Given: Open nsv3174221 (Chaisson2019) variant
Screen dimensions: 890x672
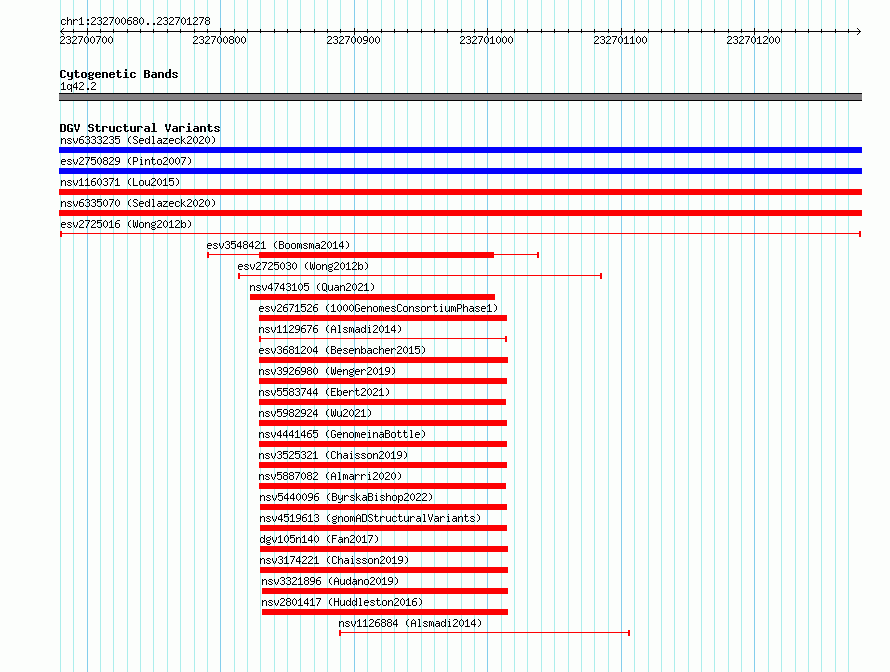Looking at the screenshot, I should pos(334,560).
